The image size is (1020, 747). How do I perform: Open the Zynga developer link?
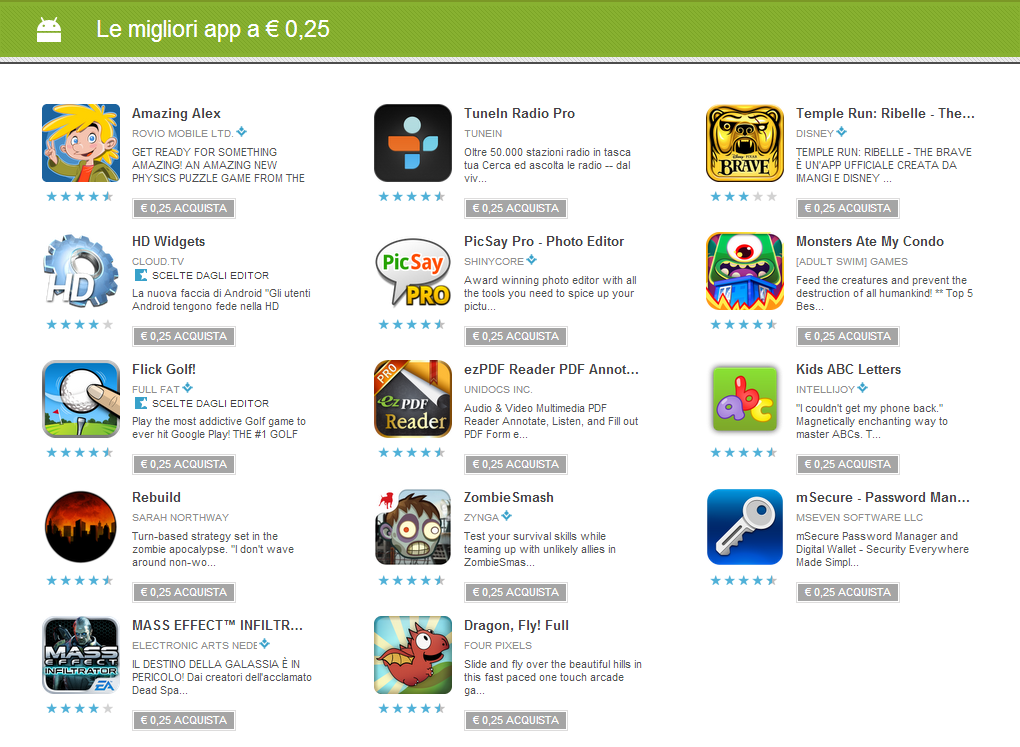[481, 517]
